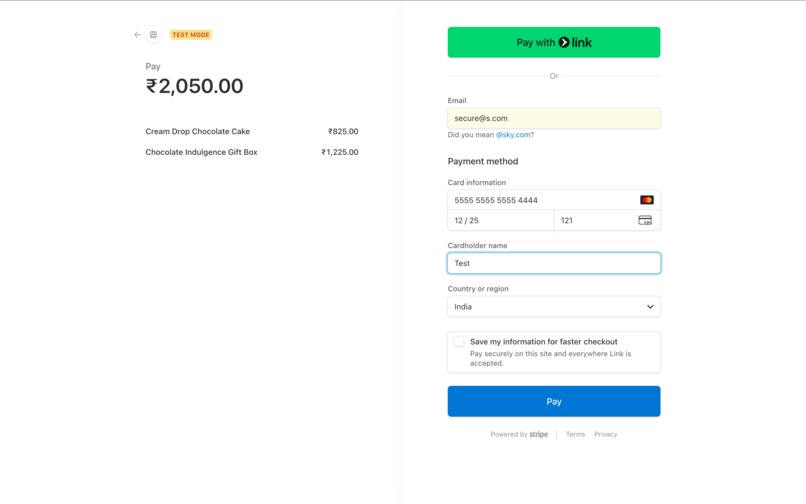Viewport: 806px width, 504px height.
Task: Accept the @sky.com email suggestion
Action: [513, 135]
